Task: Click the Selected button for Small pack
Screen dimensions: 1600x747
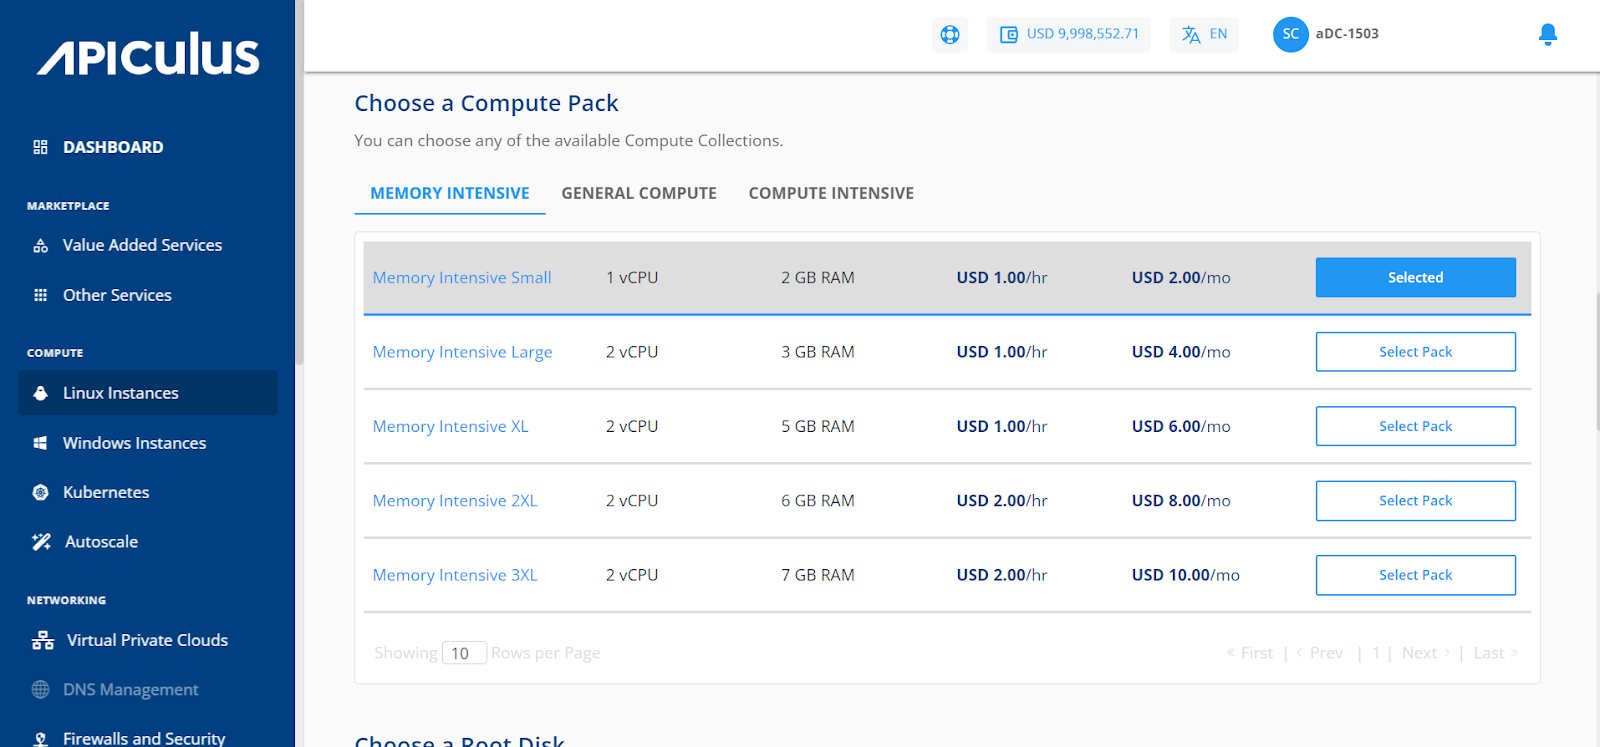Action: pyautogui.click(x=1415, y=278)
